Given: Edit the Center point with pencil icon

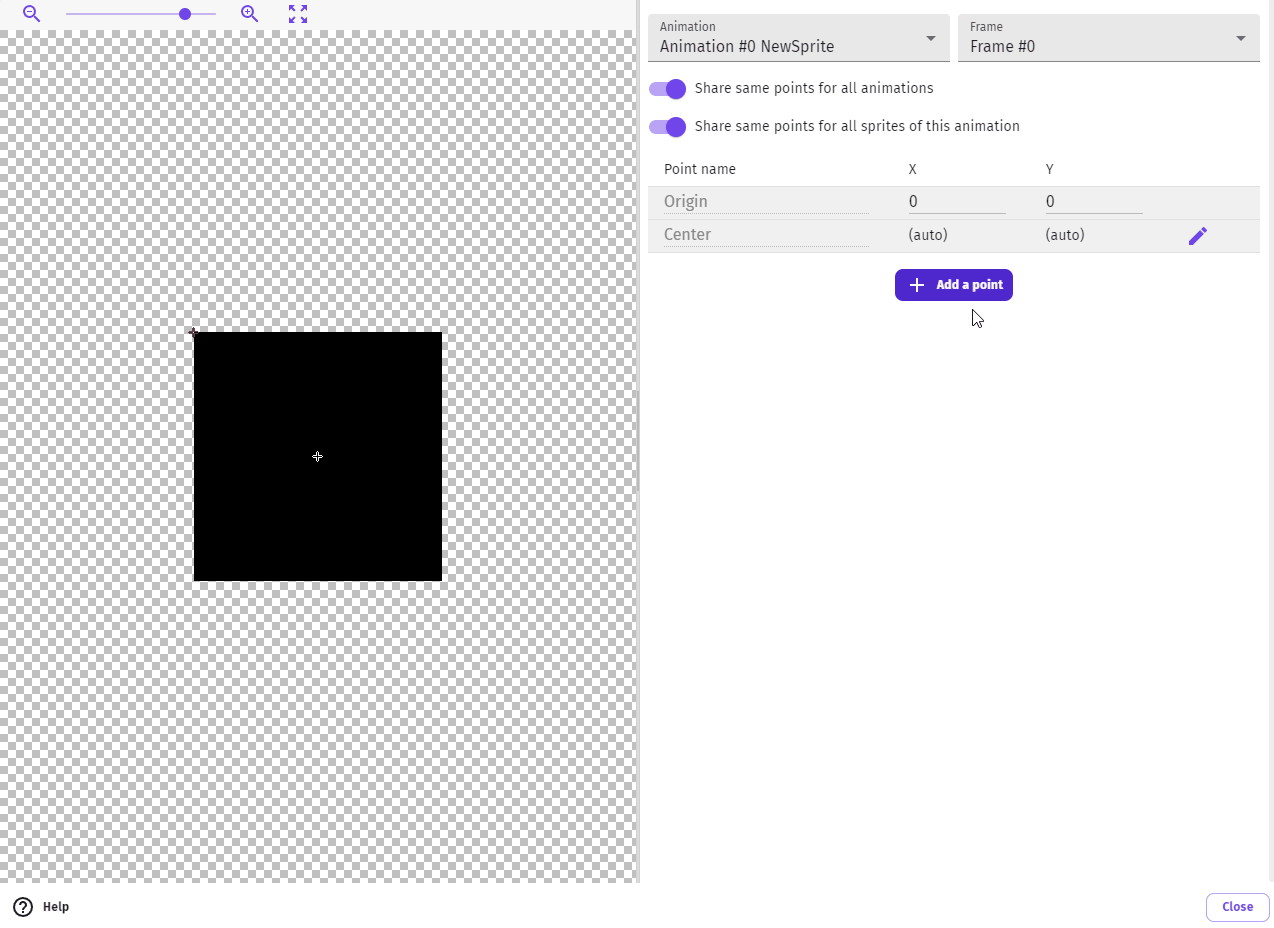Looking at the screenshot, I should 1198,236.
